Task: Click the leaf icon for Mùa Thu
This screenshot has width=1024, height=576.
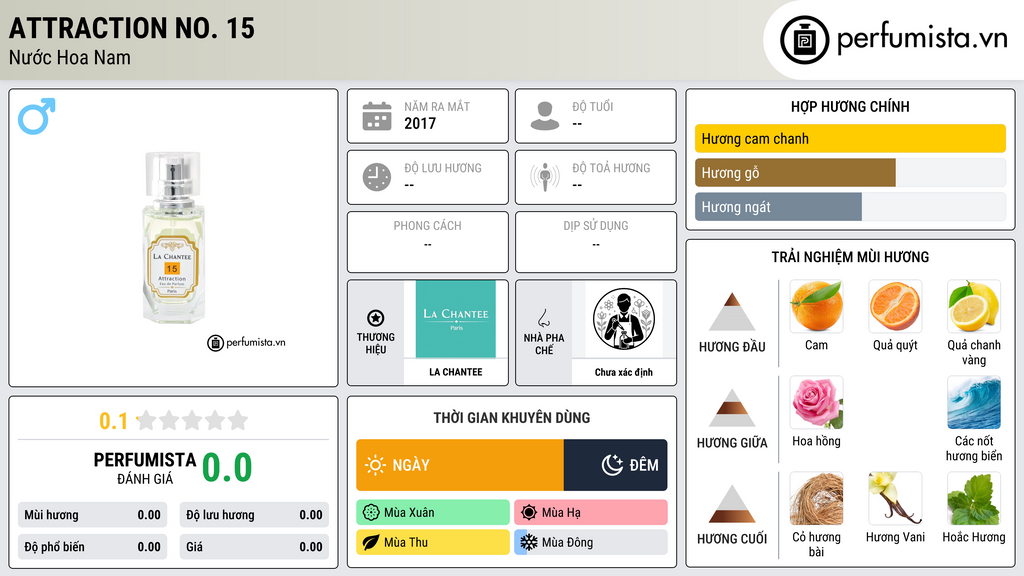Action: (371, 542)
